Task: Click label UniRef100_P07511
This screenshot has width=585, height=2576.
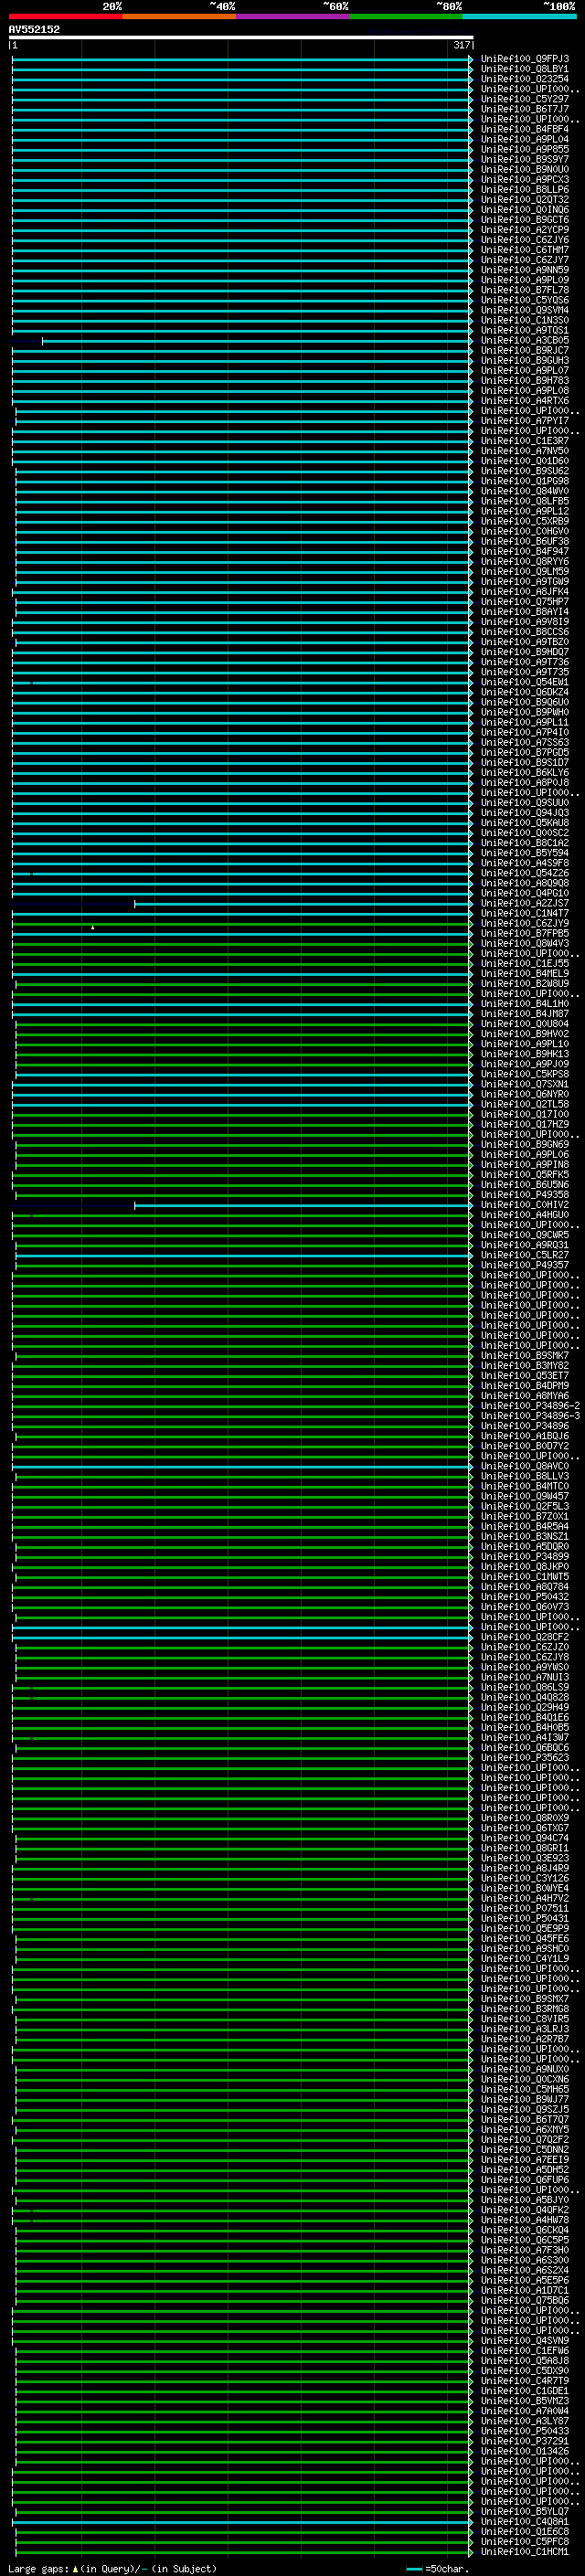Action: pos(525,1908)
